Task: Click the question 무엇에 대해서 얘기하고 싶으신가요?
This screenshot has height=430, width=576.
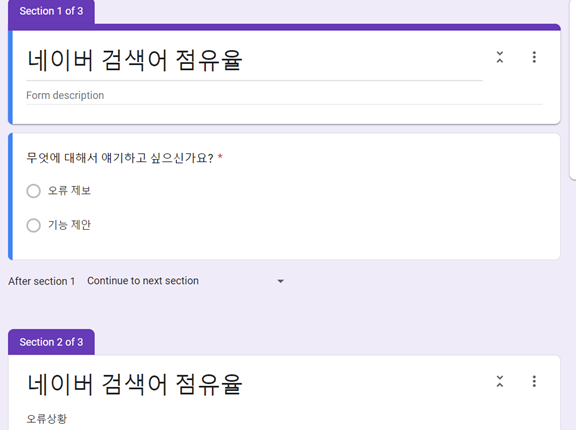Action: [120, 158]
